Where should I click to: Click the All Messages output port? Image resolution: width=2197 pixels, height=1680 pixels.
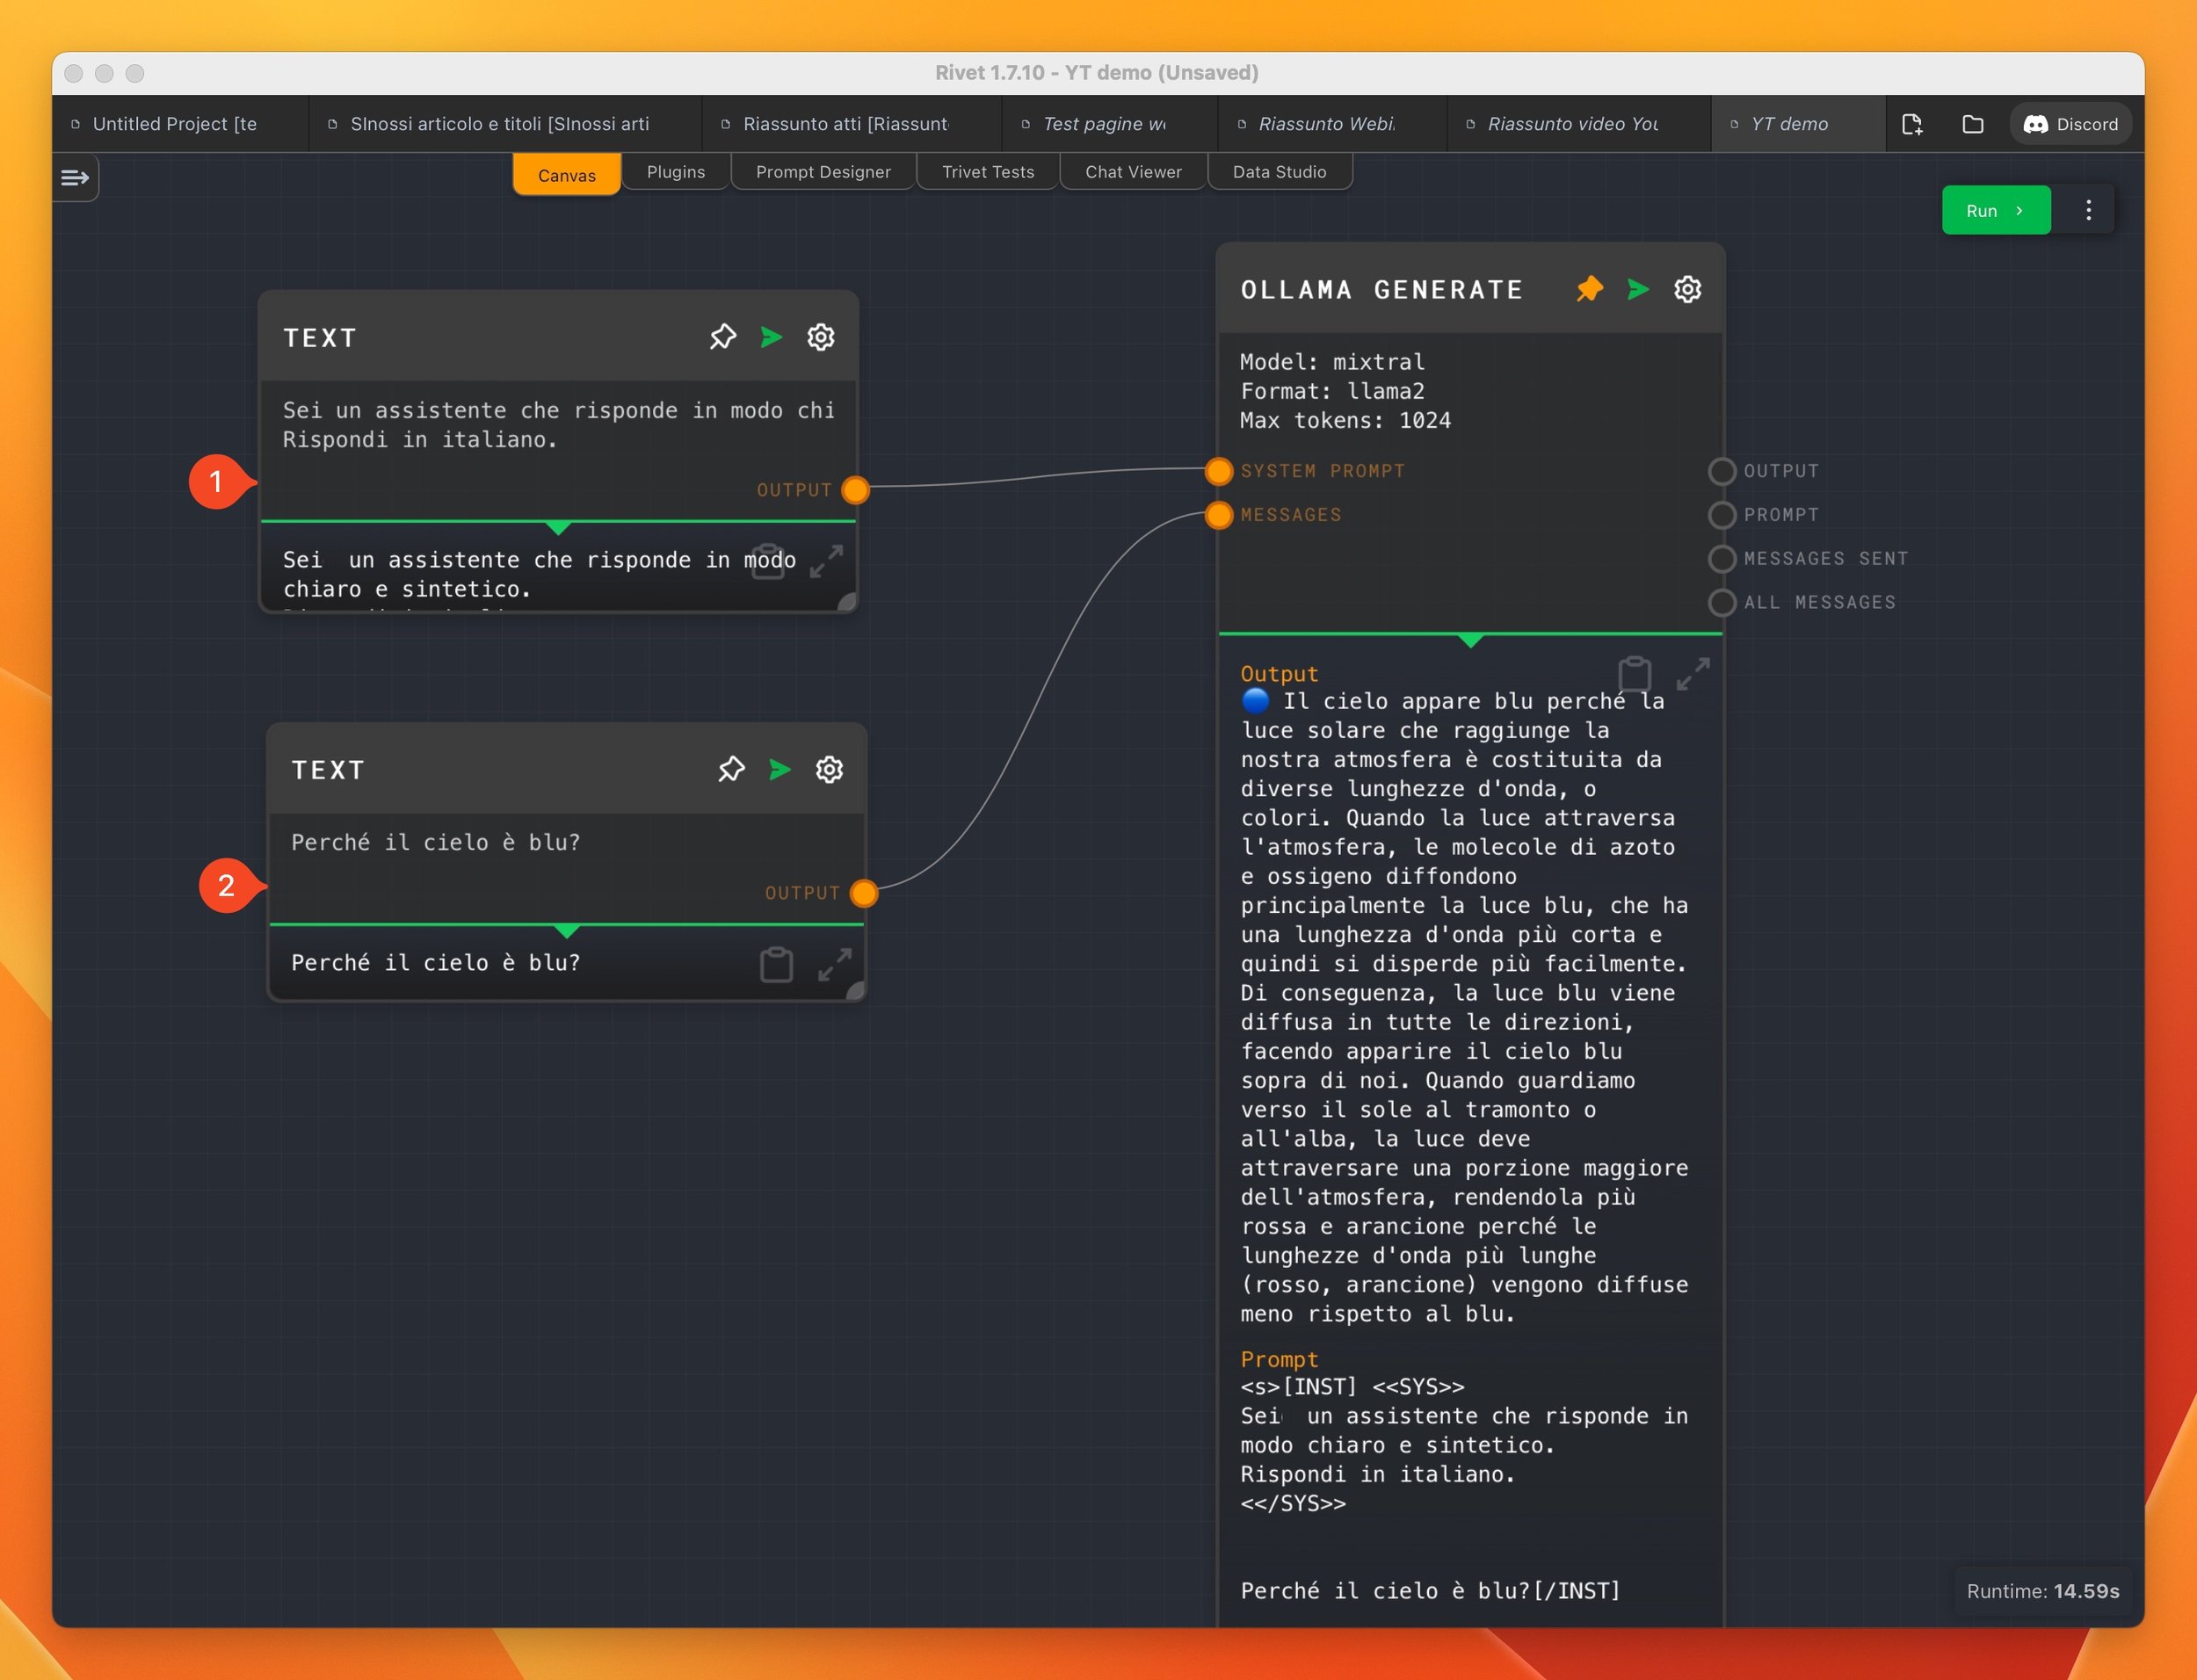coord(1722,603)
